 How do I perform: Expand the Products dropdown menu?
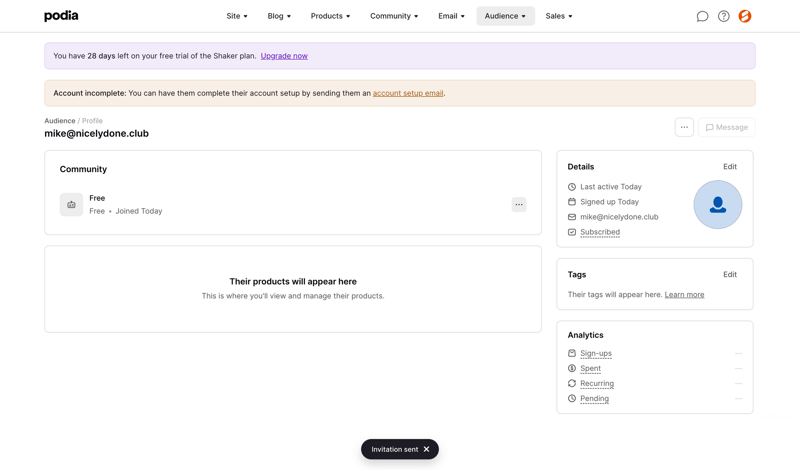tap(330, 16)
